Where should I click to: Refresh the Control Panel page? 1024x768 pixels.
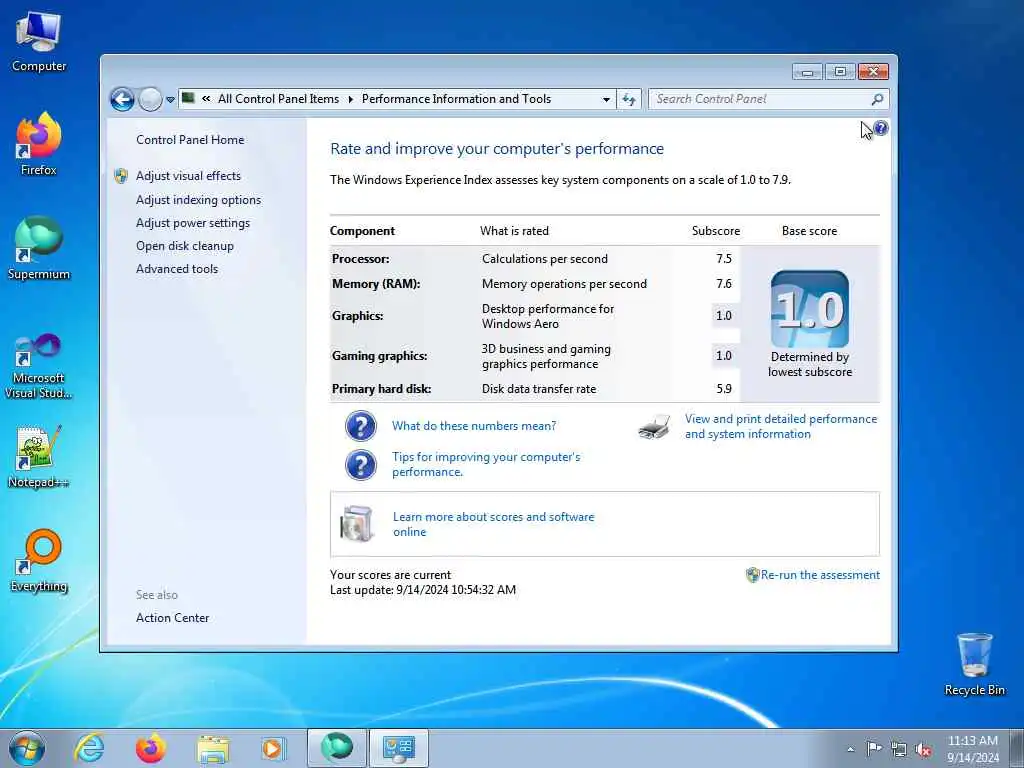629,99
